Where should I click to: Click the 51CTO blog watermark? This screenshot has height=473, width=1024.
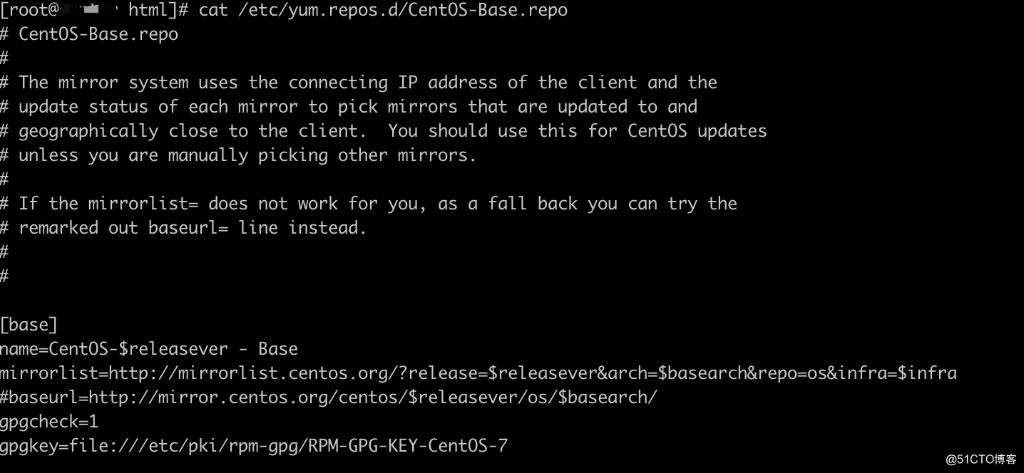click(x=981, y=459)
